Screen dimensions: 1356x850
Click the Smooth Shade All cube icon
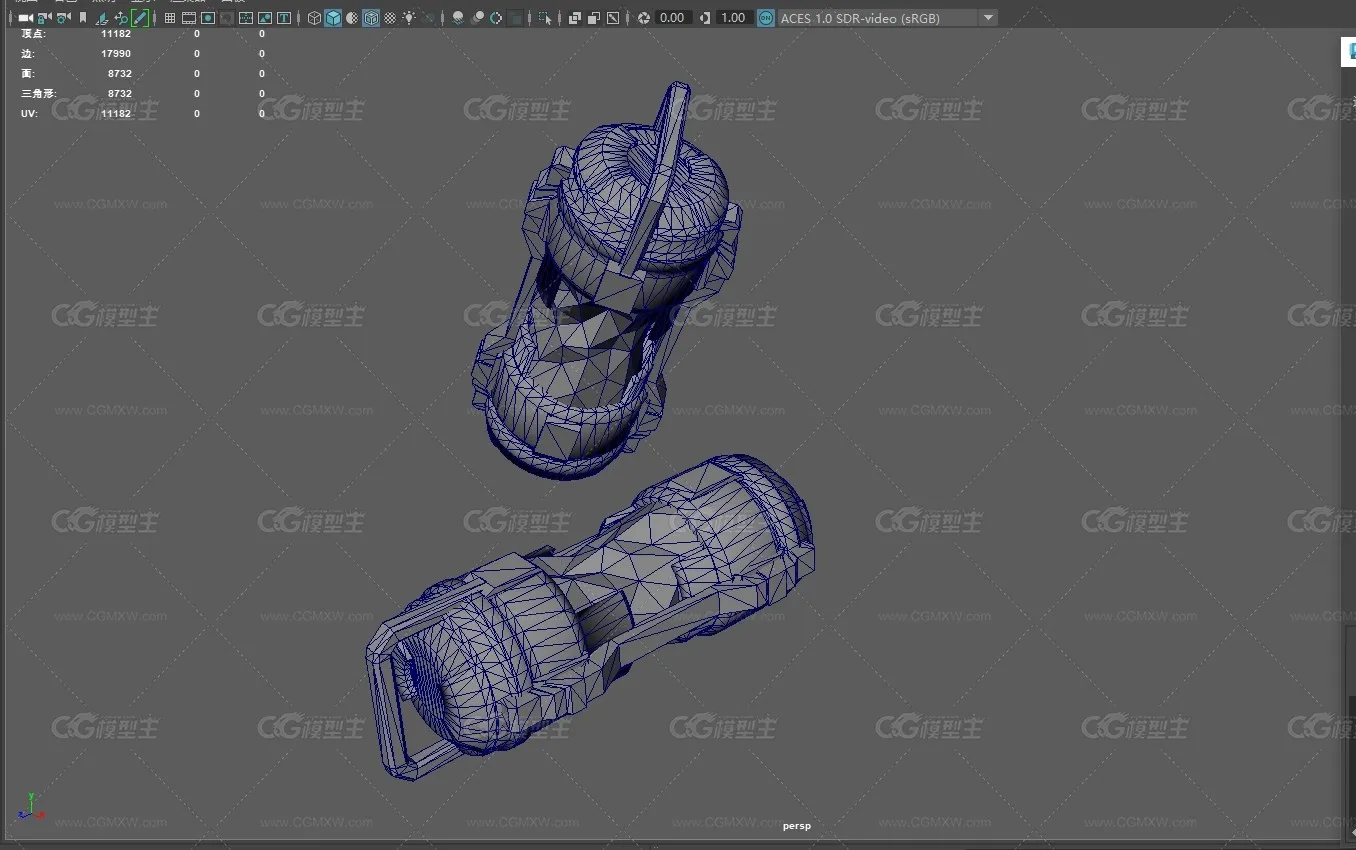click(332, 18)
